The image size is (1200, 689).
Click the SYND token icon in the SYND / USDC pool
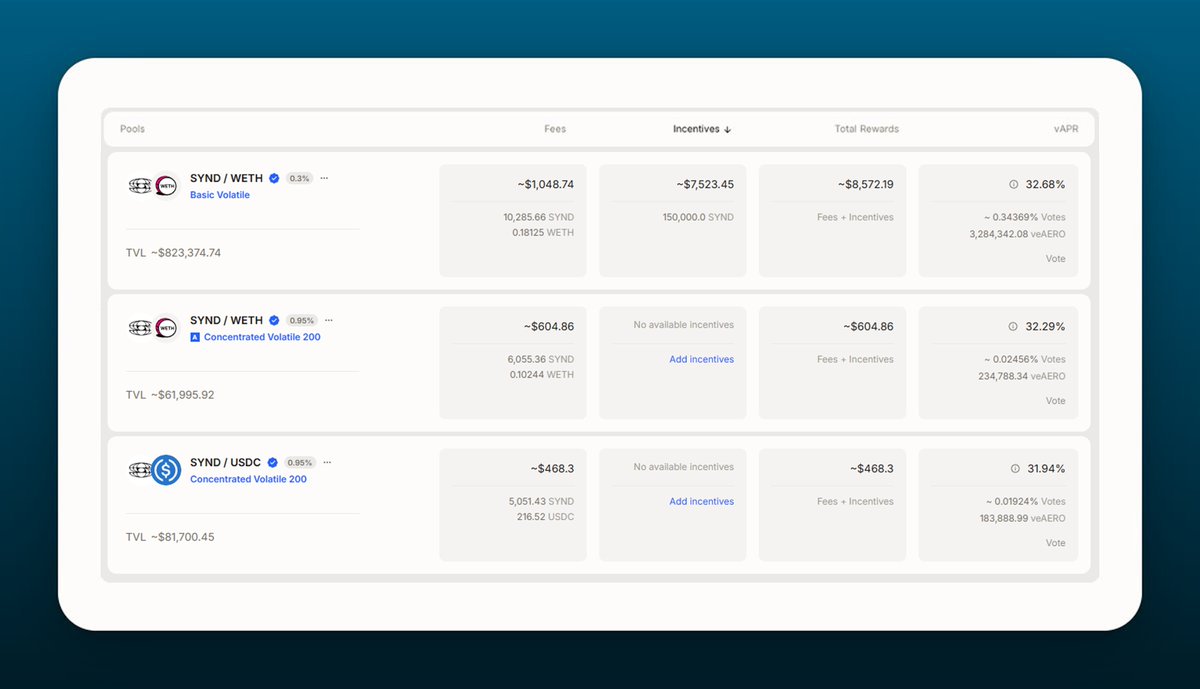tap(140, 470)
